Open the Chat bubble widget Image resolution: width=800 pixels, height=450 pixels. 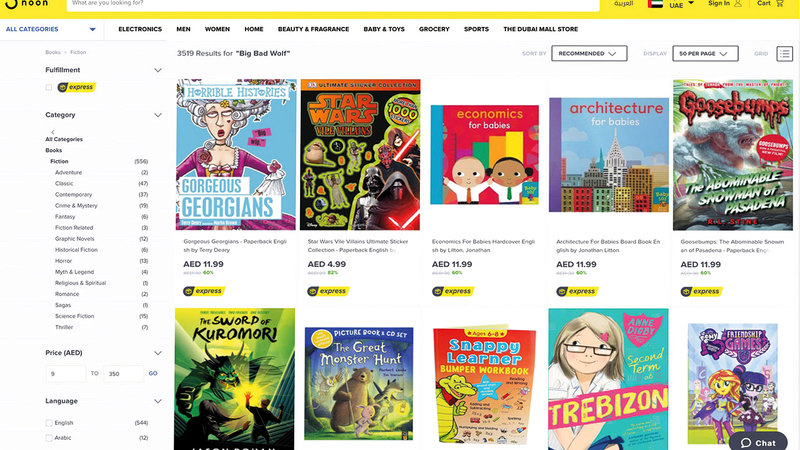pyautogui.click(x=758, y=442)
